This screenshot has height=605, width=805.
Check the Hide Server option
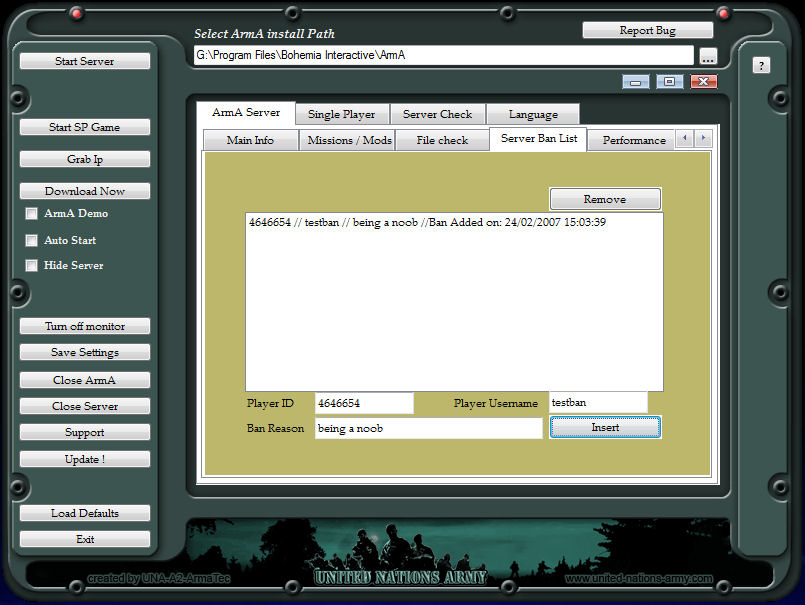(32, 266)
